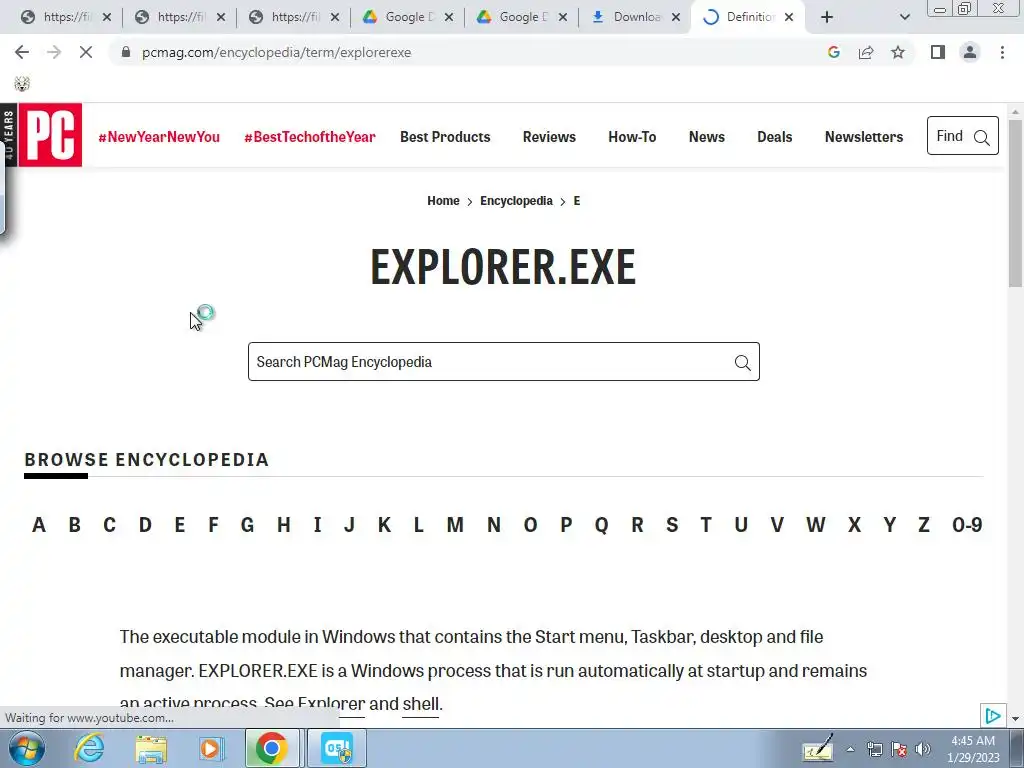Click the volume speaker icon
The width and height of the screenshot is (1024, 768).
pos(922,749)
